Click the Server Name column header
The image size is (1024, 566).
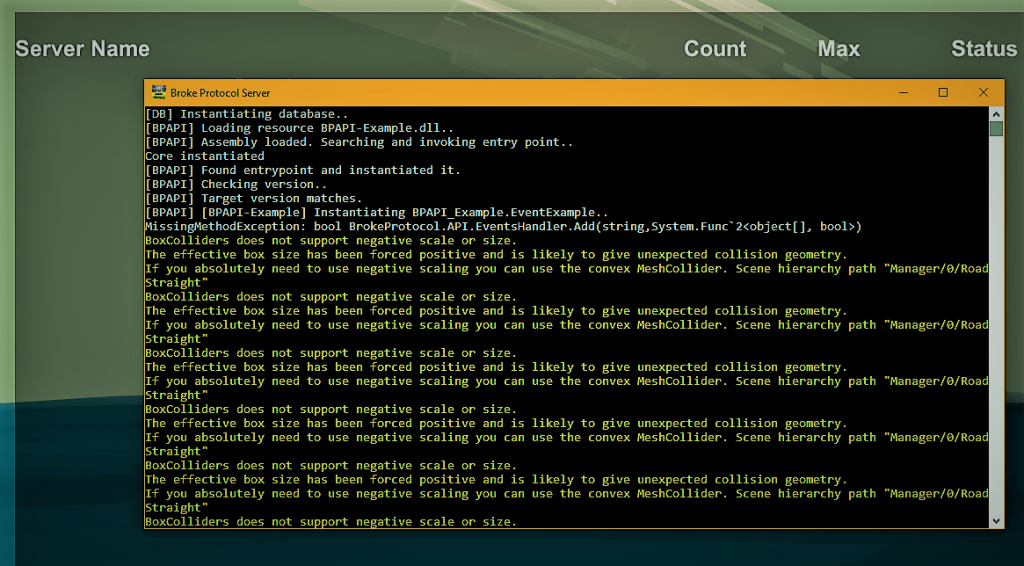click(x=83, y=49)
